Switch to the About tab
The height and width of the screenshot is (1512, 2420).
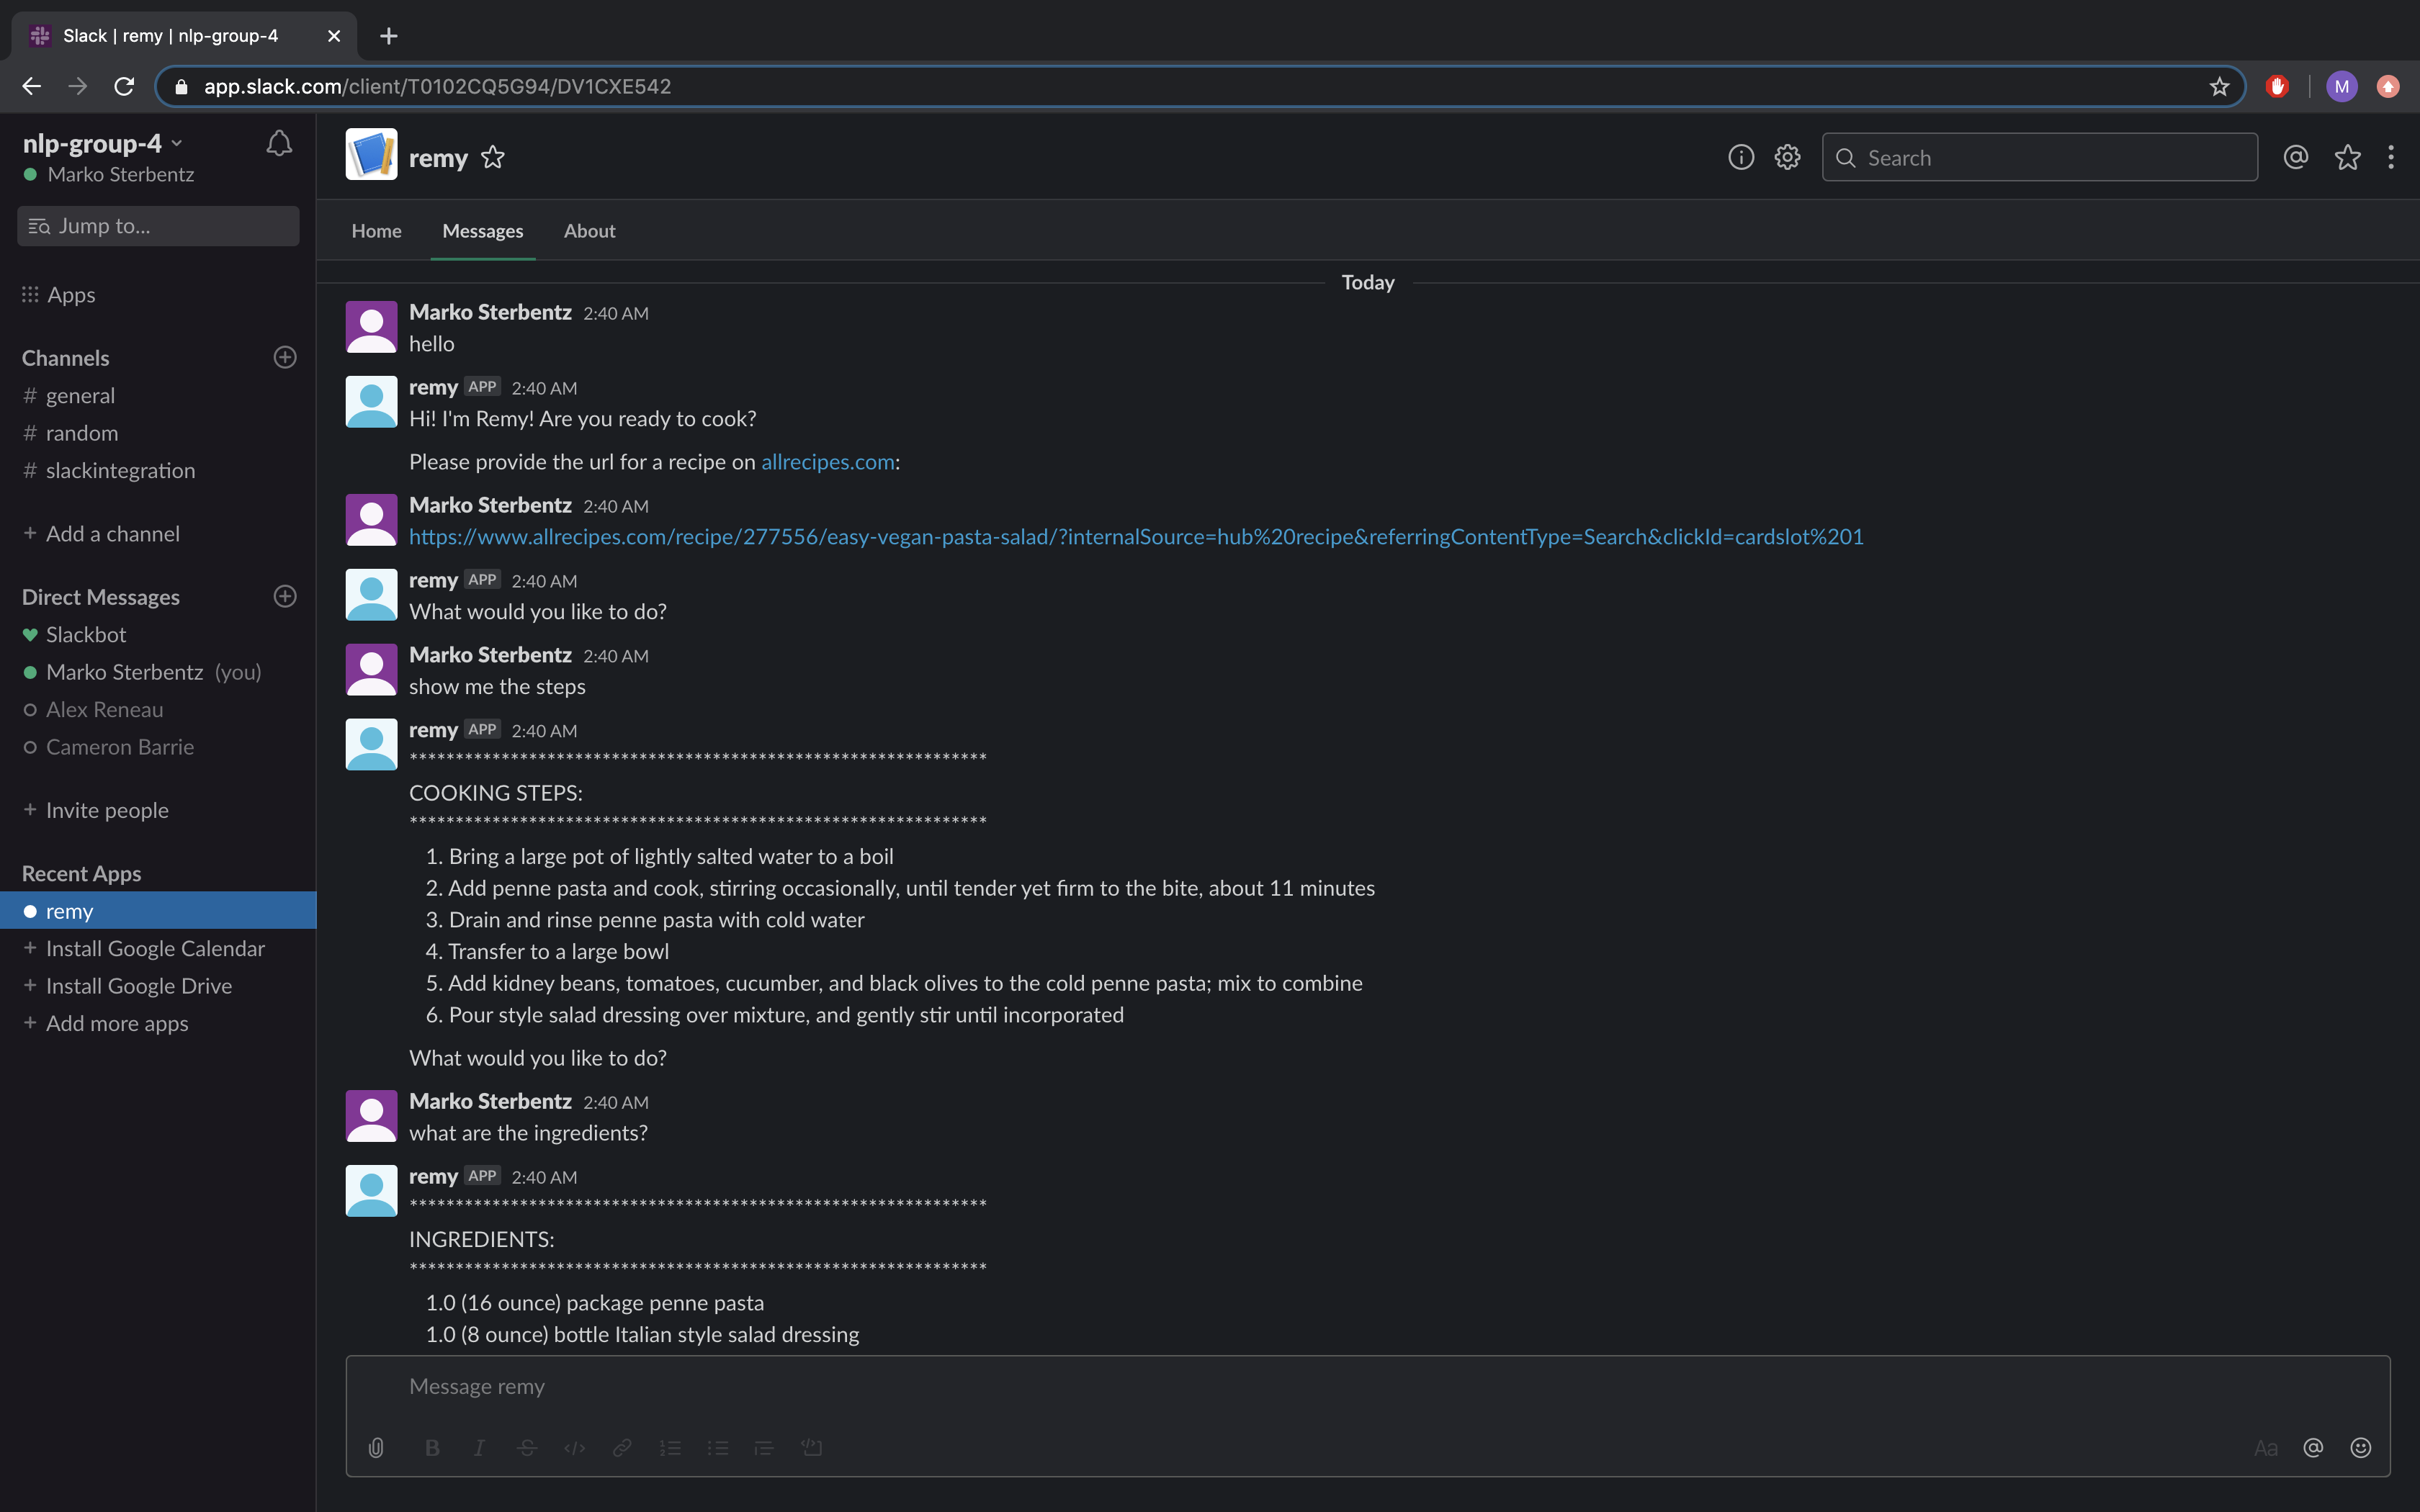pyautogui.click(x=589, y=231)
